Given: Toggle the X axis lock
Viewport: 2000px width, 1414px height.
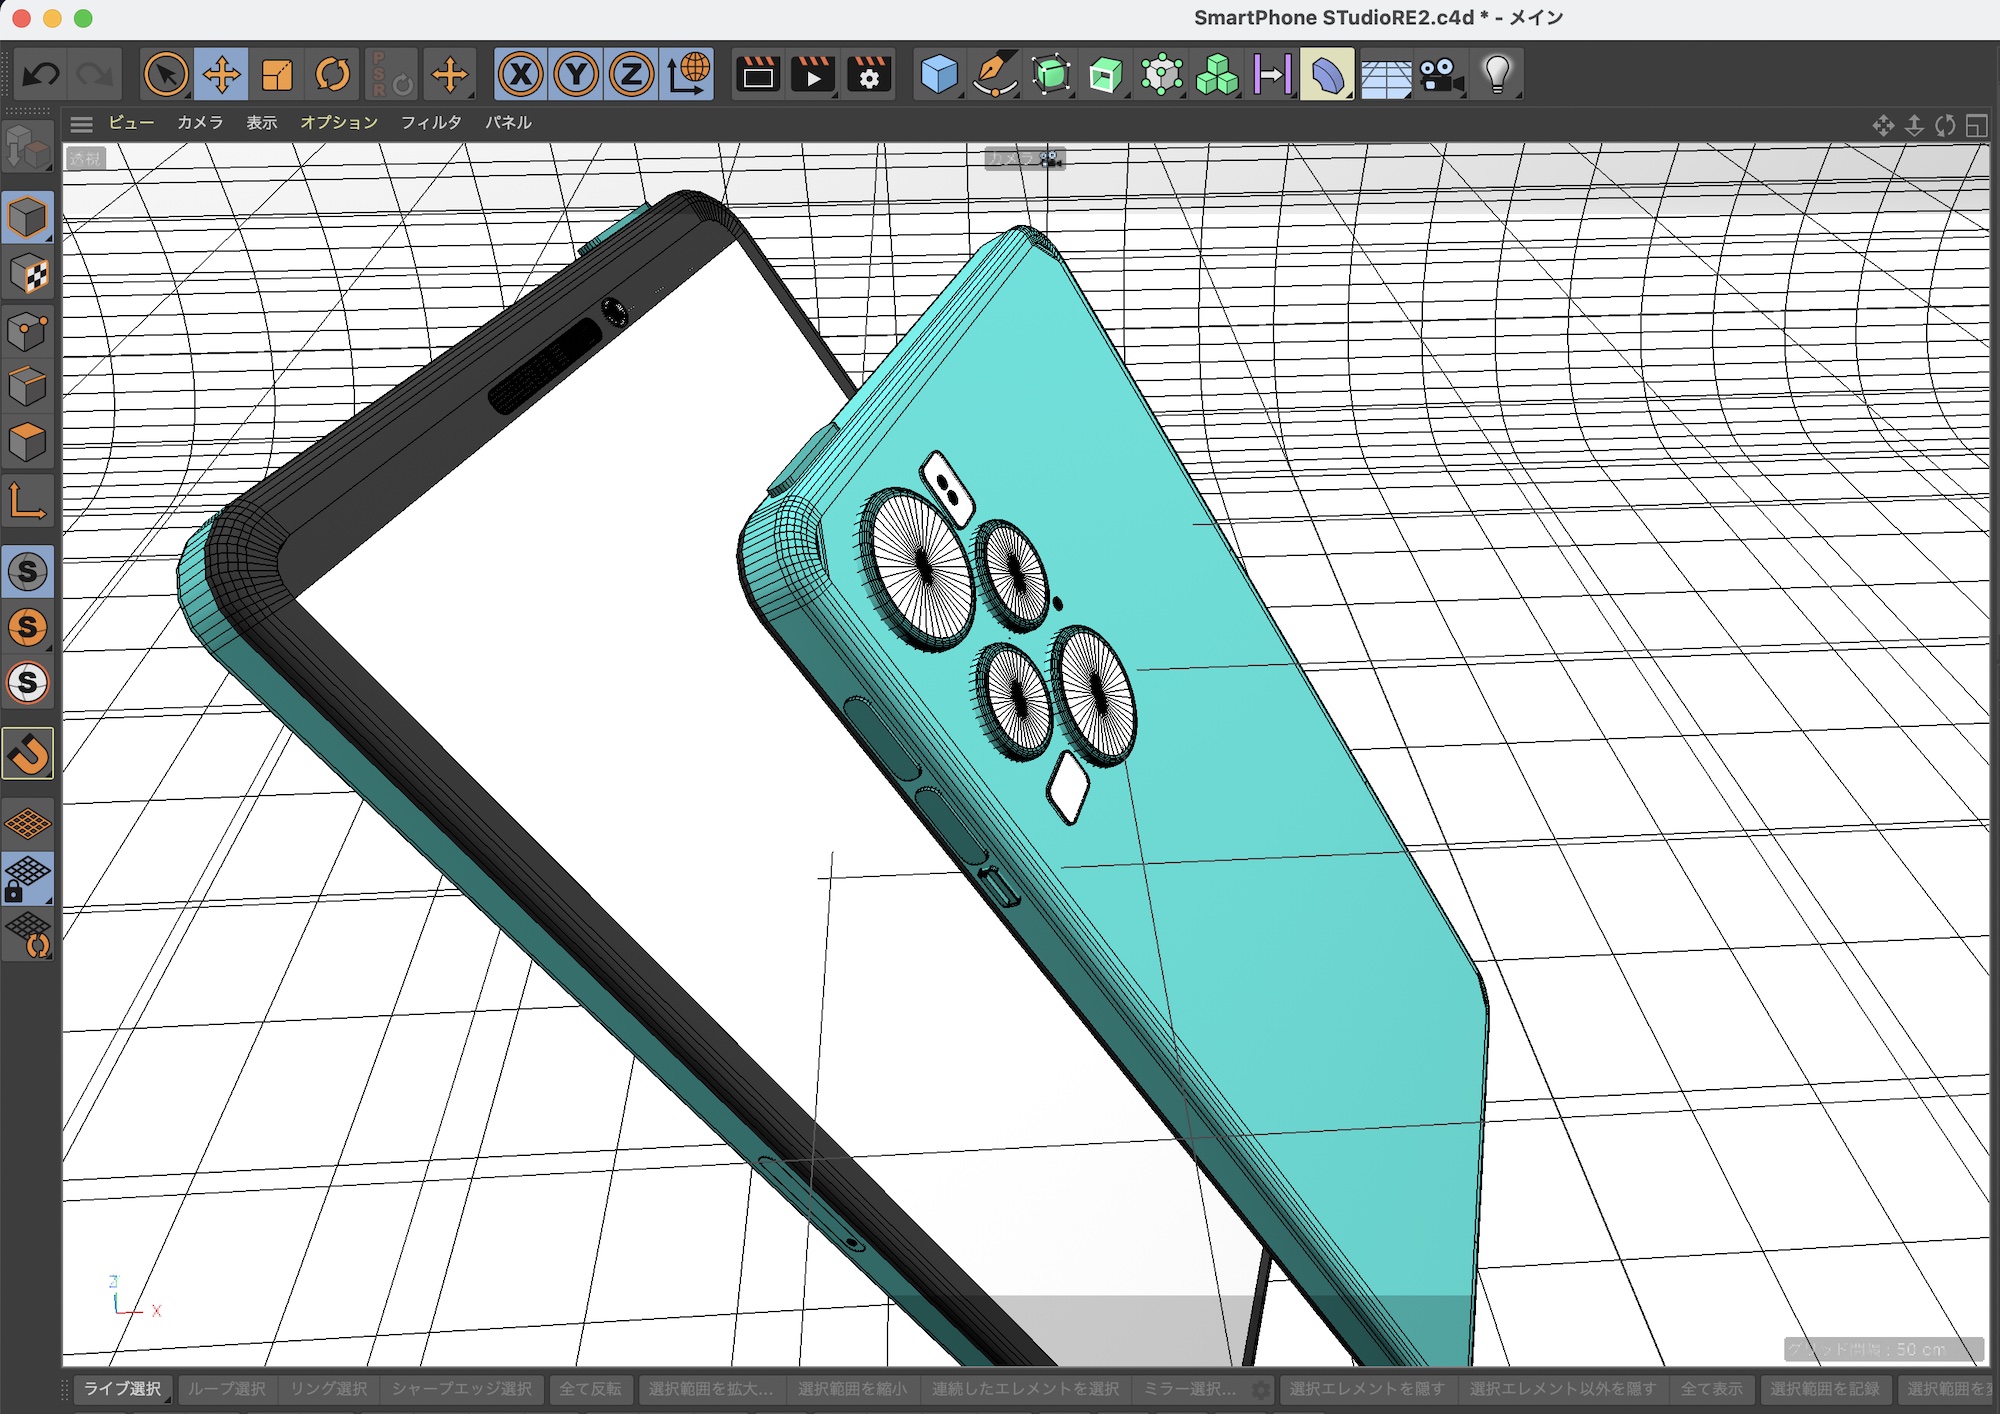Looking at the screenshot, I should coord(520,74).
